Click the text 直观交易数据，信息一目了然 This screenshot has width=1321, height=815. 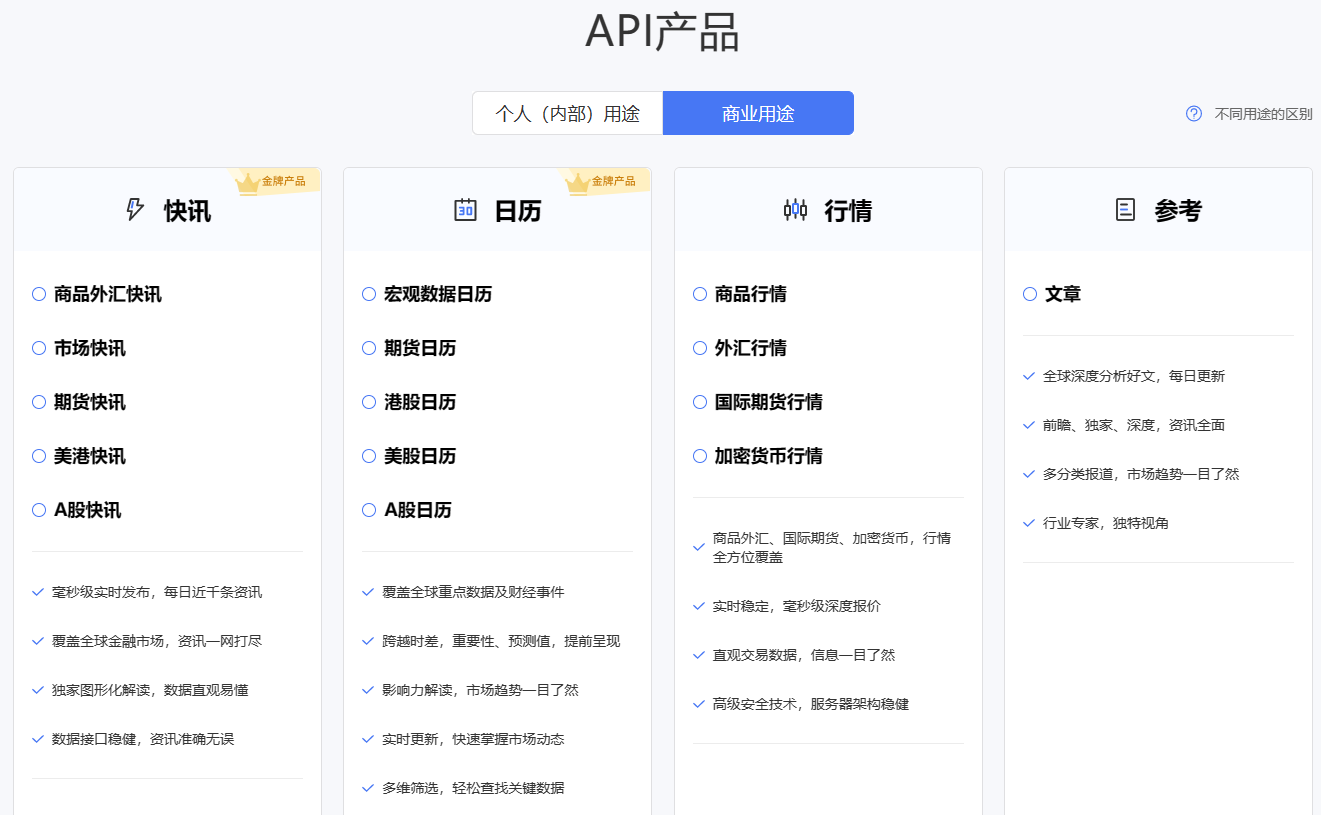pyautogui.click(x=804, y=655)
